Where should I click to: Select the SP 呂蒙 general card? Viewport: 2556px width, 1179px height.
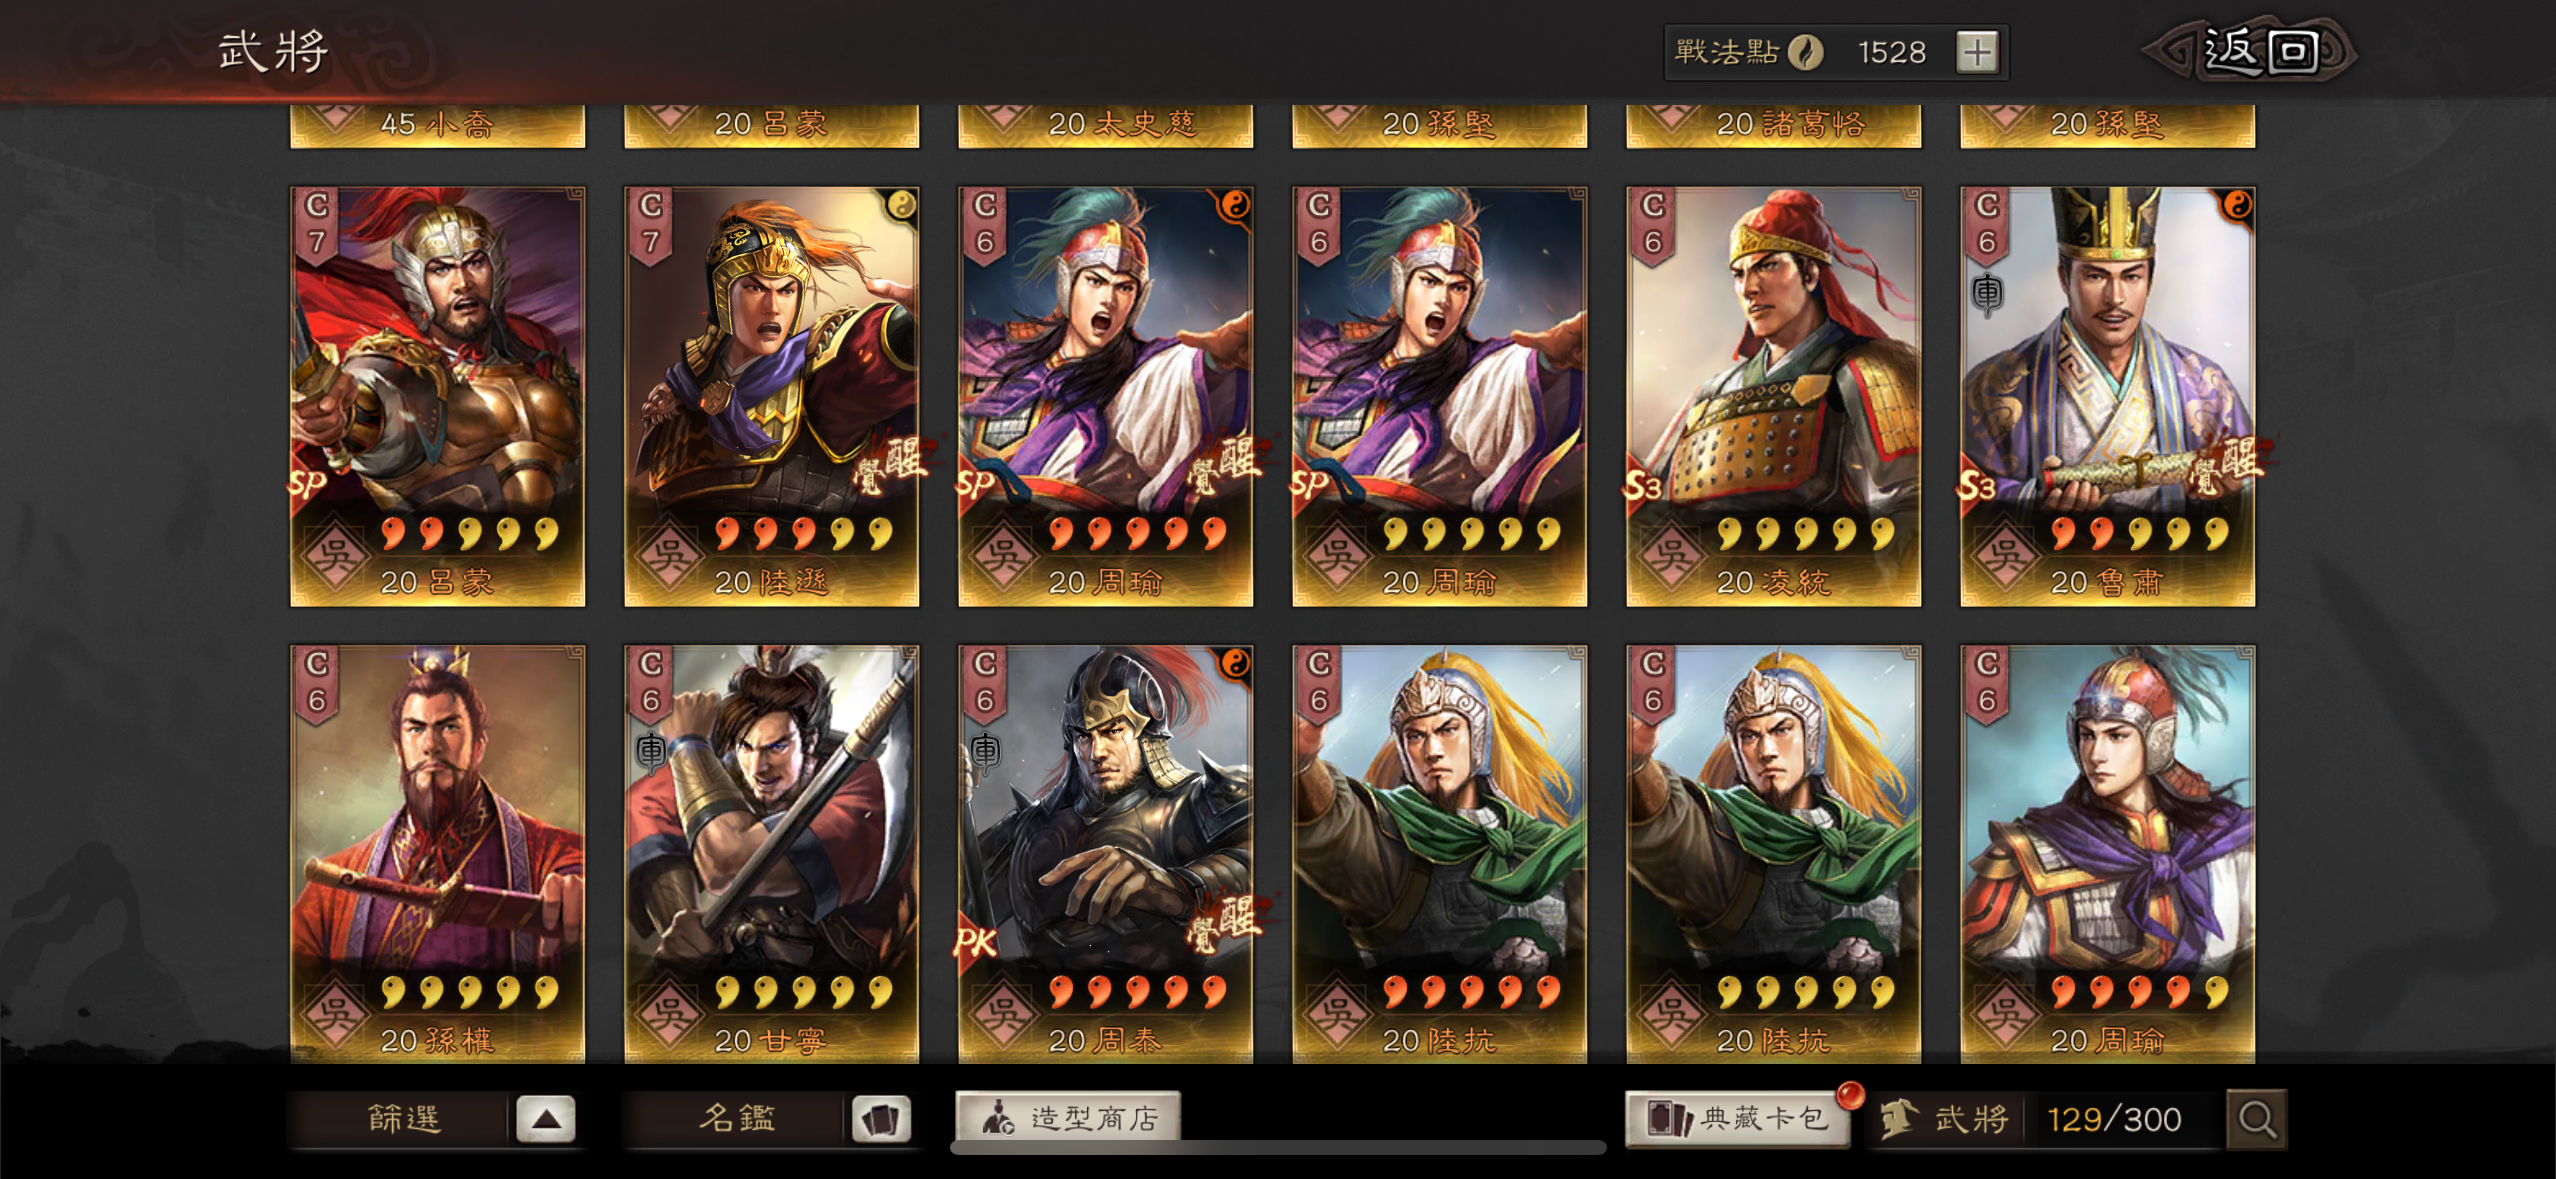[438, 397]
